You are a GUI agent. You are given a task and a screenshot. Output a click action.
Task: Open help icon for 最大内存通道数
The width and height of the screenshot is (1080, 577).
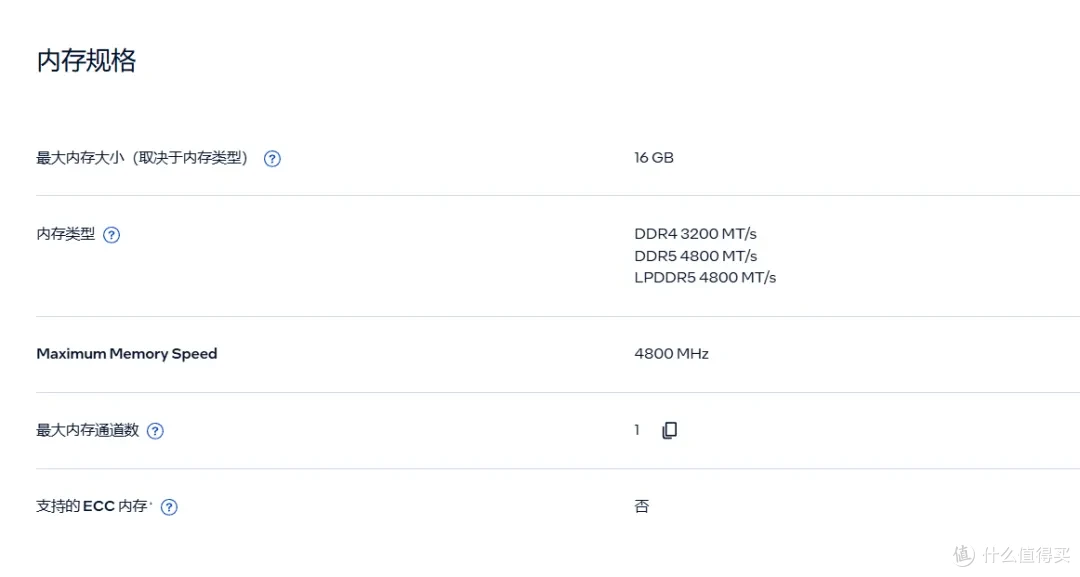coord(155,431)
